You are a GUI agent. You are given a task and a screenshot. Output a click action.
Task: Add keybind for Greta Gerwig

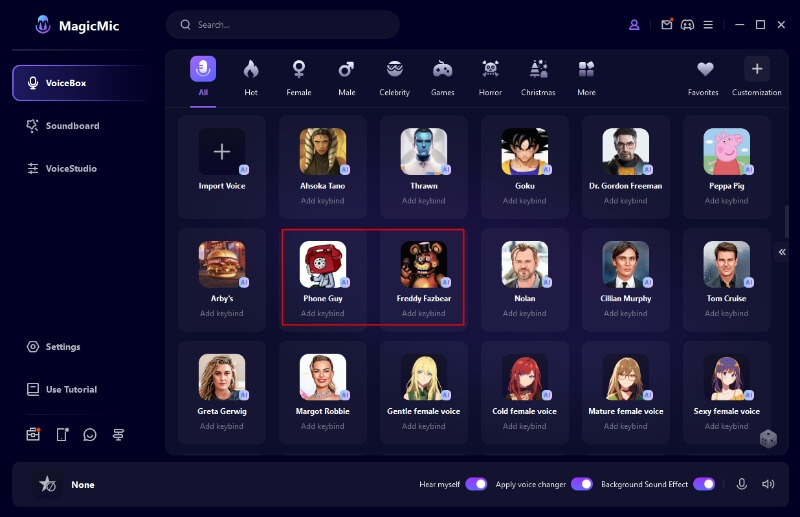pyautogui.click(x=222, y=426)
